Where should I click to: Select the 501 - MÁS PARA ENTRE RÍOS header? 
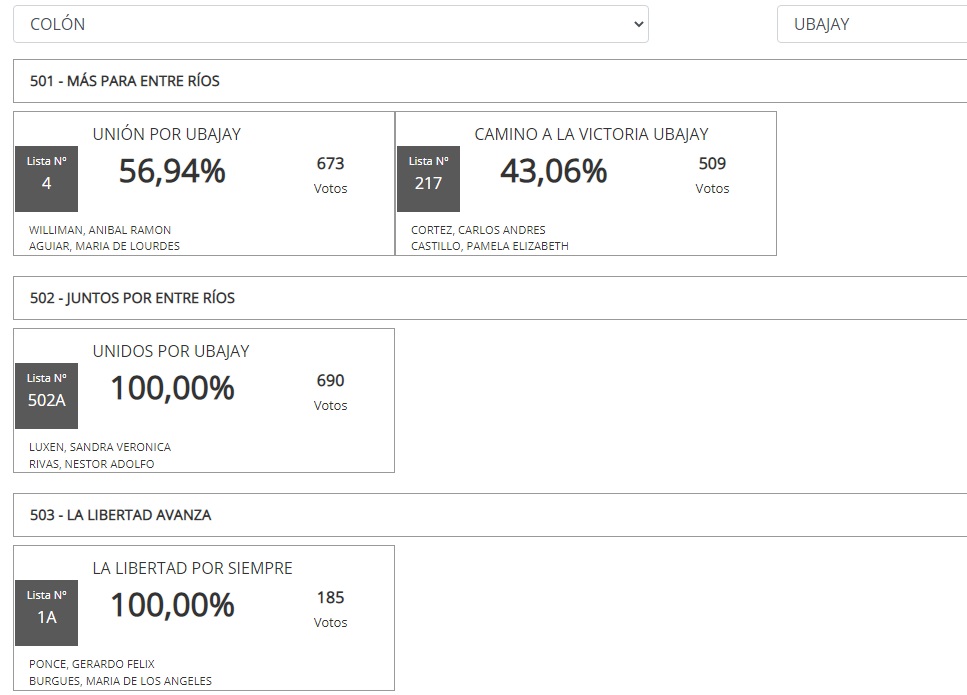(490, 81)
